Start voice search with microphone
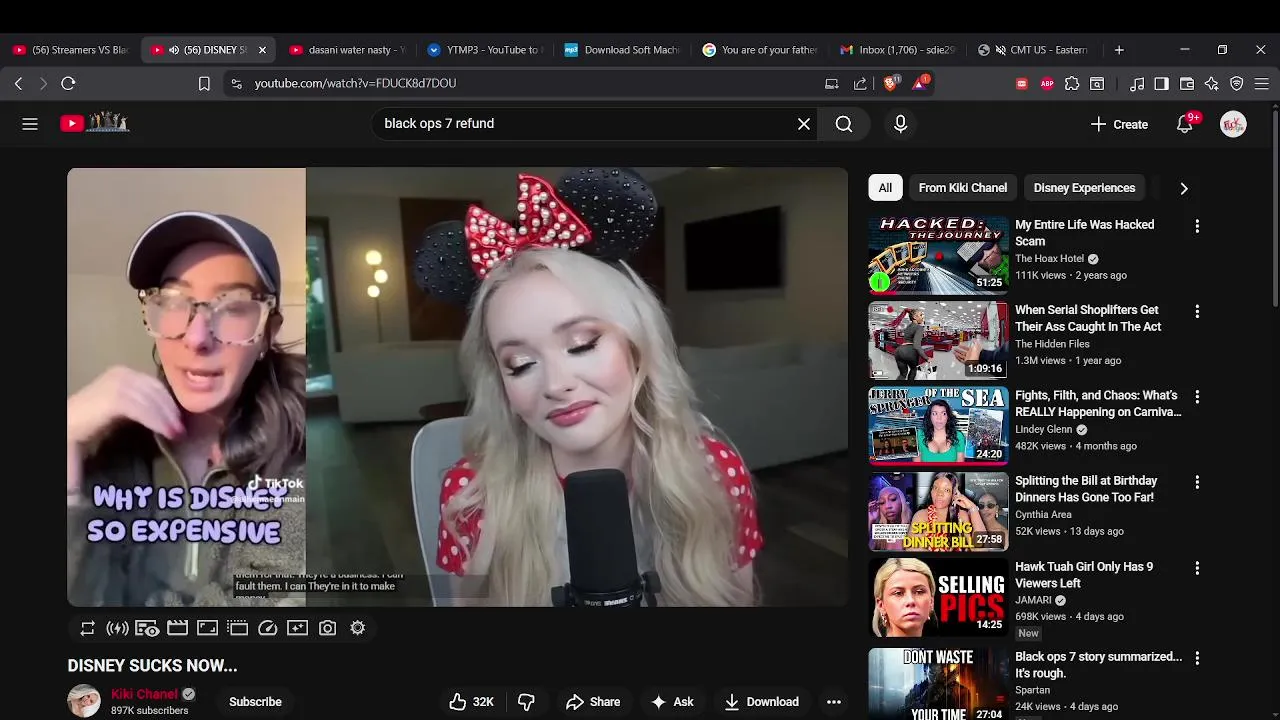The width and height of the screenshot is (1280, 720). [x=900, y=124]
